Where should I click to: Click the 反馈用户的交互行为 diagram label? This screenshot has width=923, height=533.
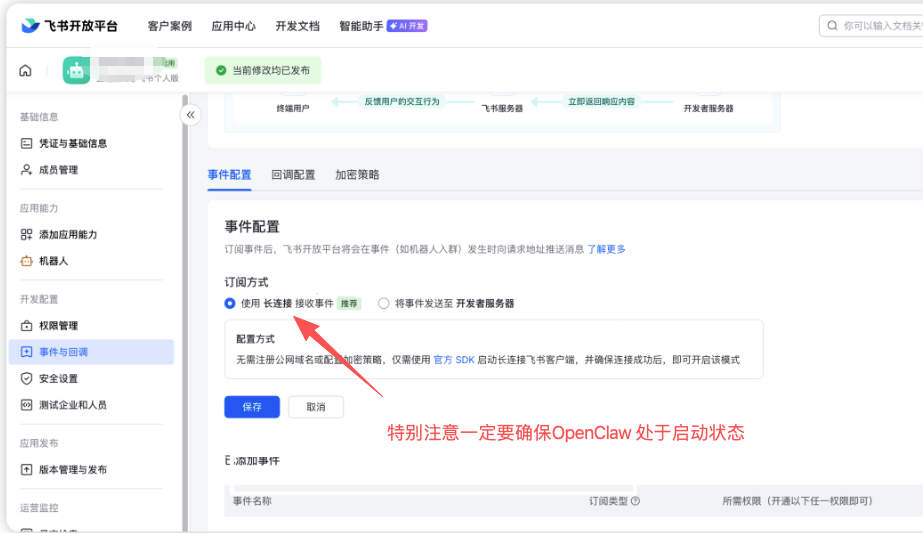click(x=402, y=101)
